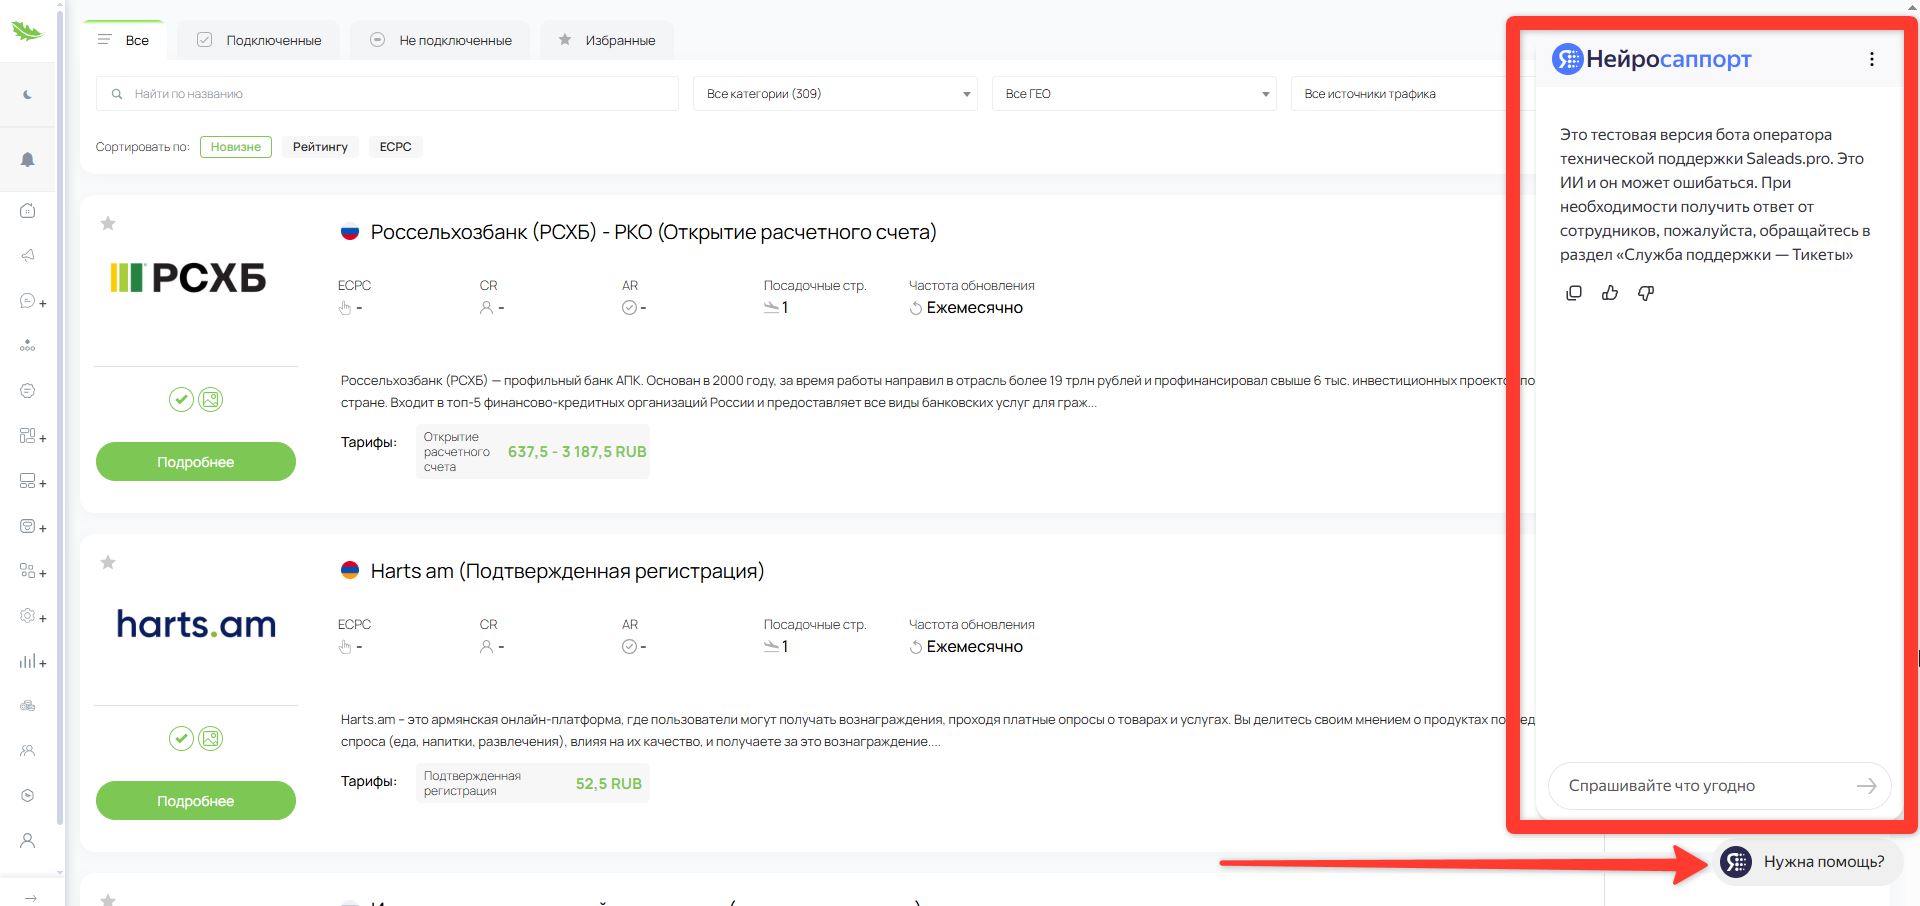Switch to the Все tab
The height and width of the screenshot is (906, 1920).
123,40
